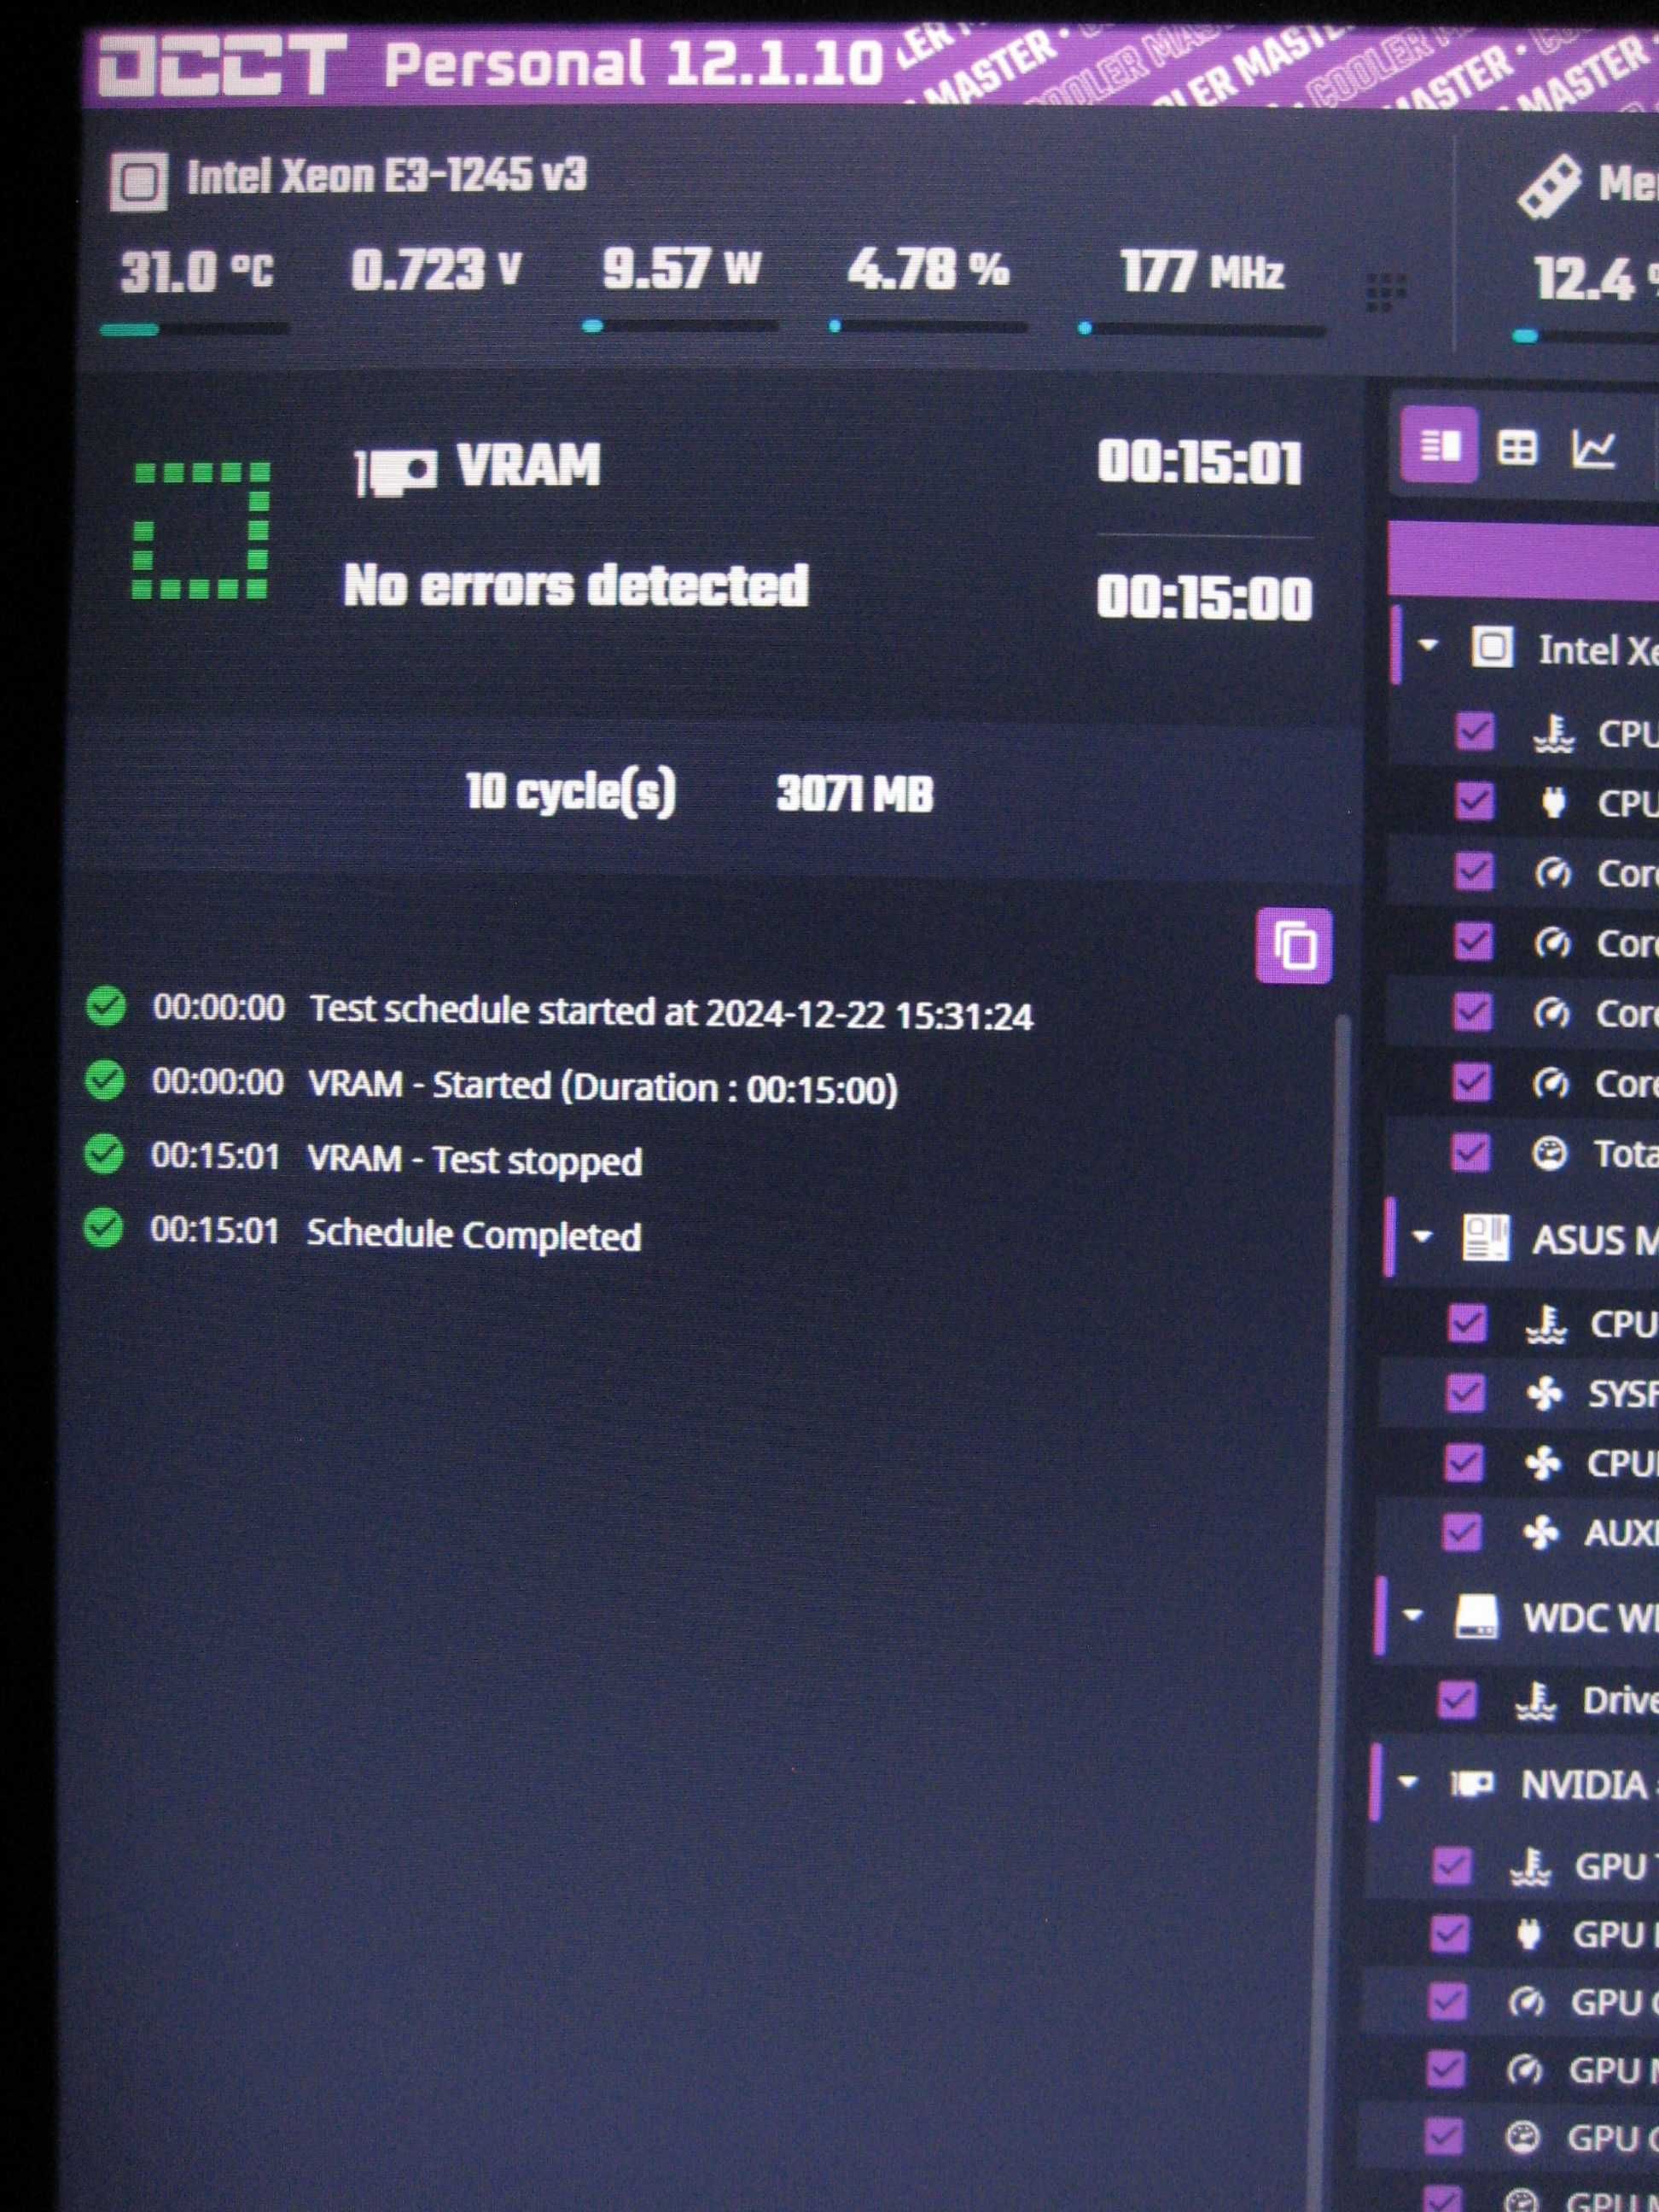Viewport: 1659px width, 2212px height.
Task: Uncheck the GPU M gauge row checkbox
Action: click(x=1444, y=2069)
